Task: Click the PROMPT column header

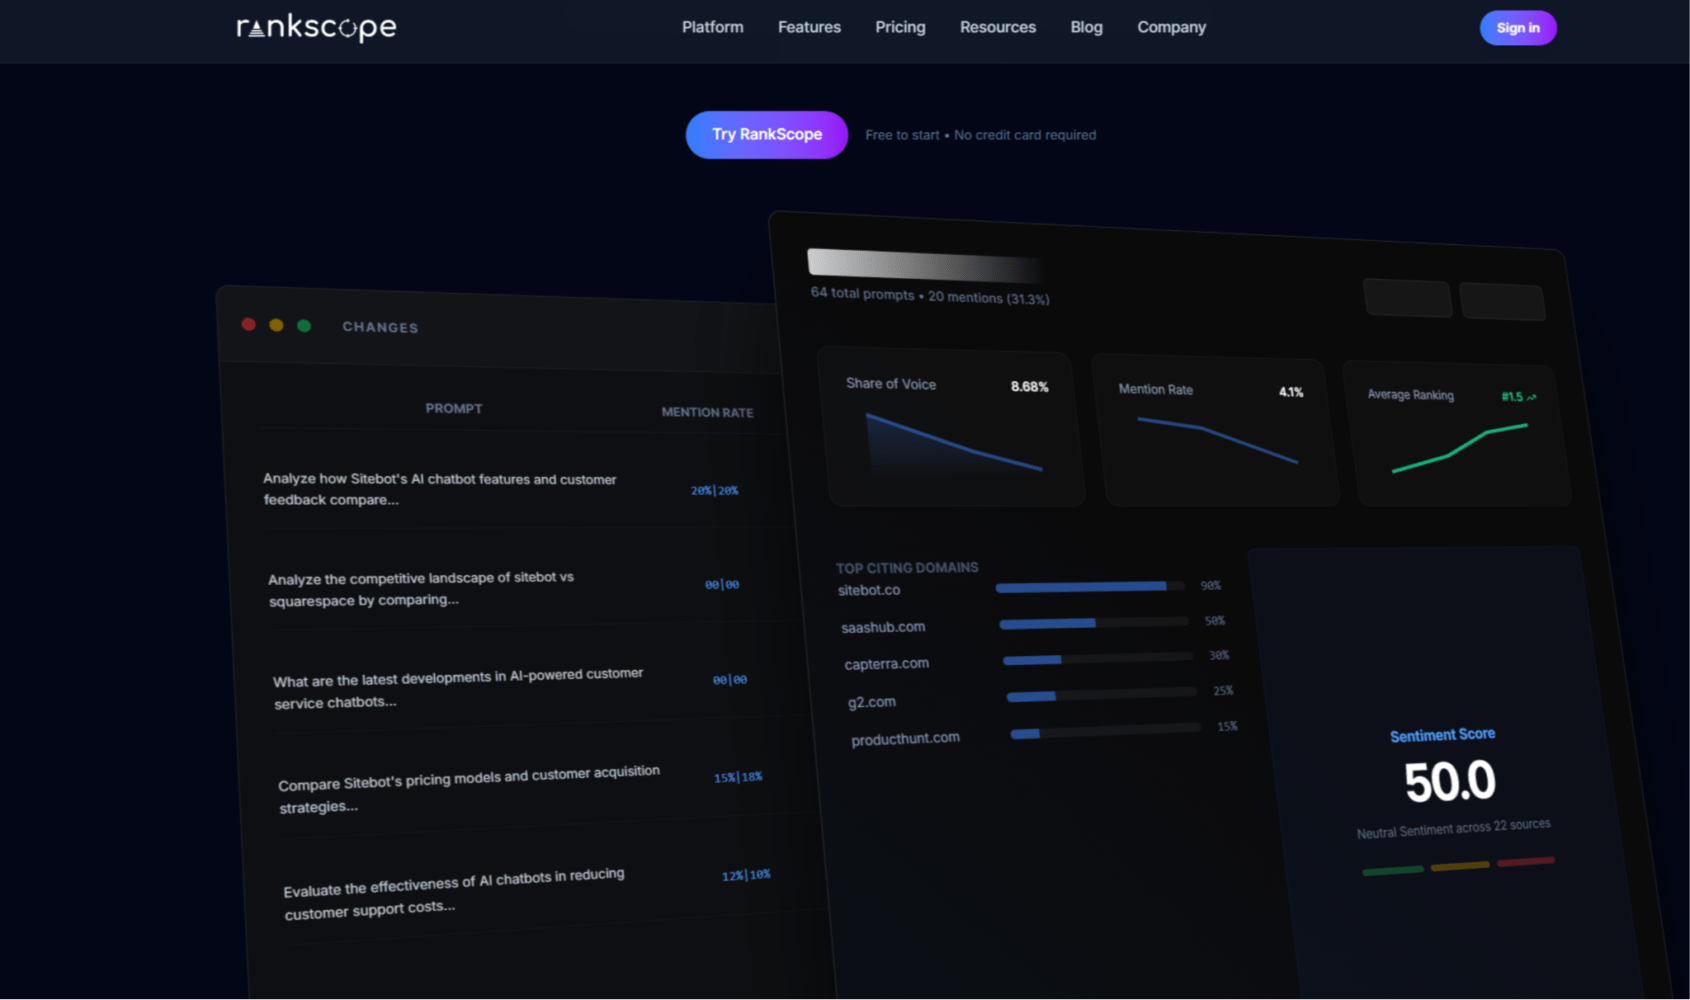Action: (454, 408)
